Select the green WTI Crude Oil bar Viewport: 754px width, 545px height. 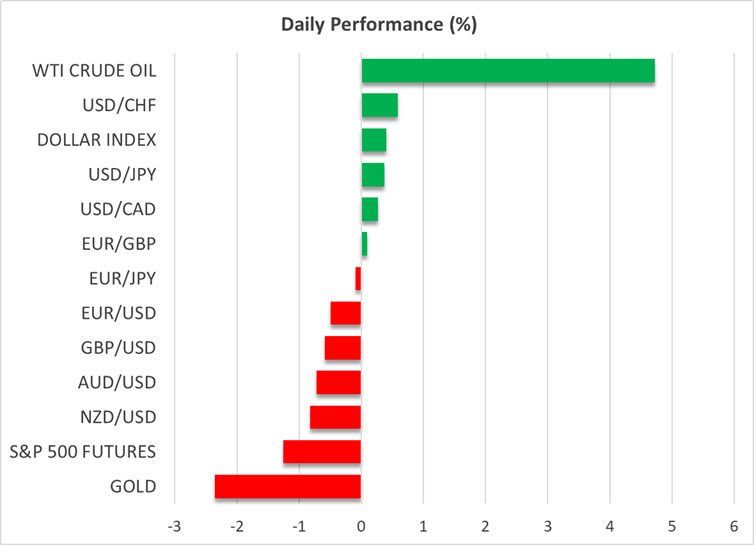pos(507,71)
